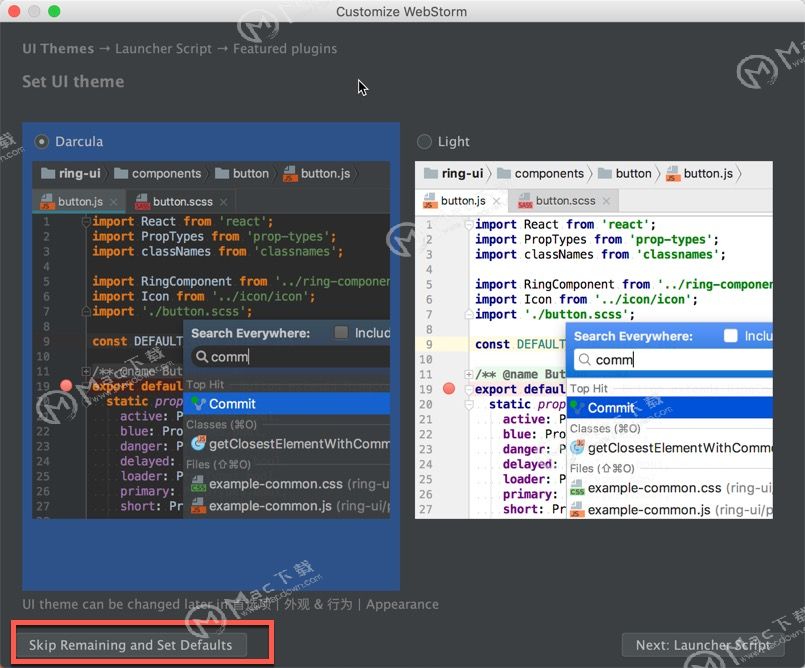Click the Commit action icon in Darcula preview
The width and height of the screenshot is (805, 668).
[x=198, y=404]
